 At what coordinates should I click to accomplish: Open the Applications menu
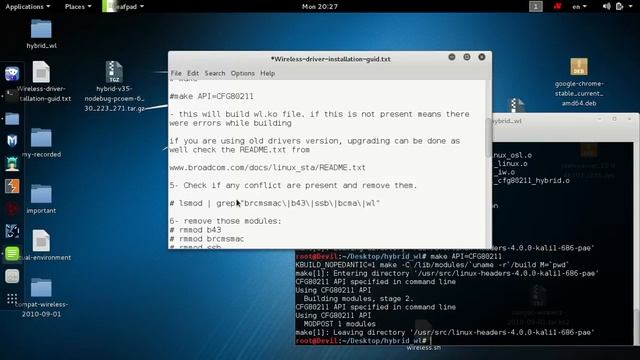coord(28,7)
